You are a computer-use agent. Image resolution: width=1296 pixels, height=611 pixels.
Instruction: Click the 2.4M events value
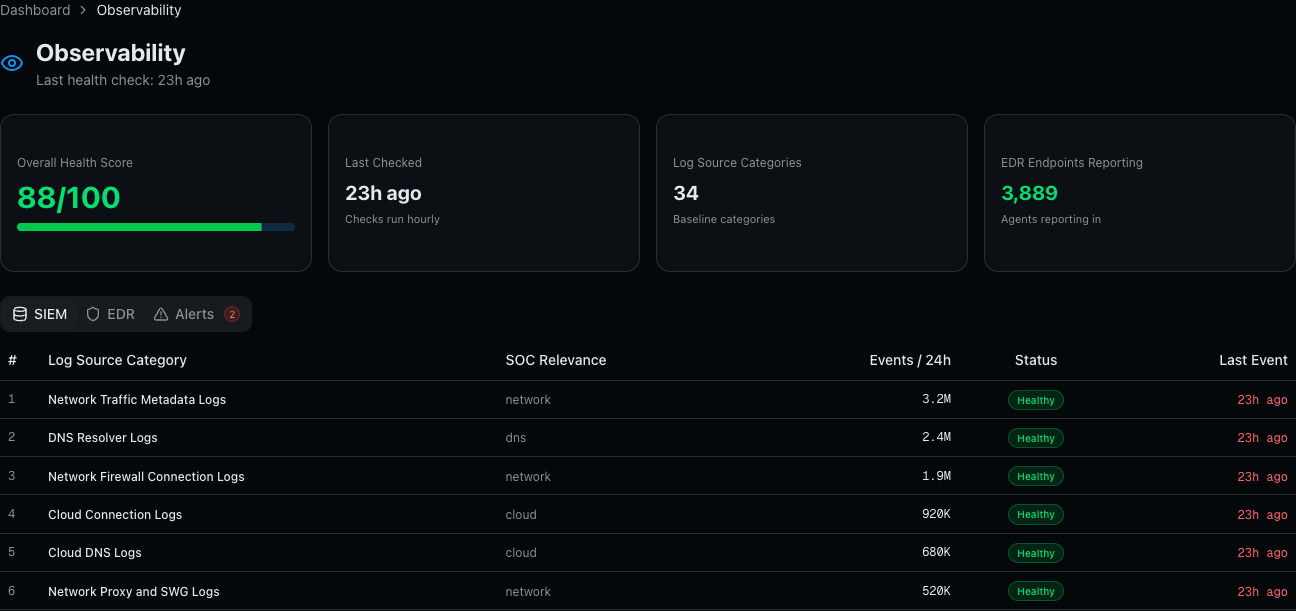coord(936,437)
